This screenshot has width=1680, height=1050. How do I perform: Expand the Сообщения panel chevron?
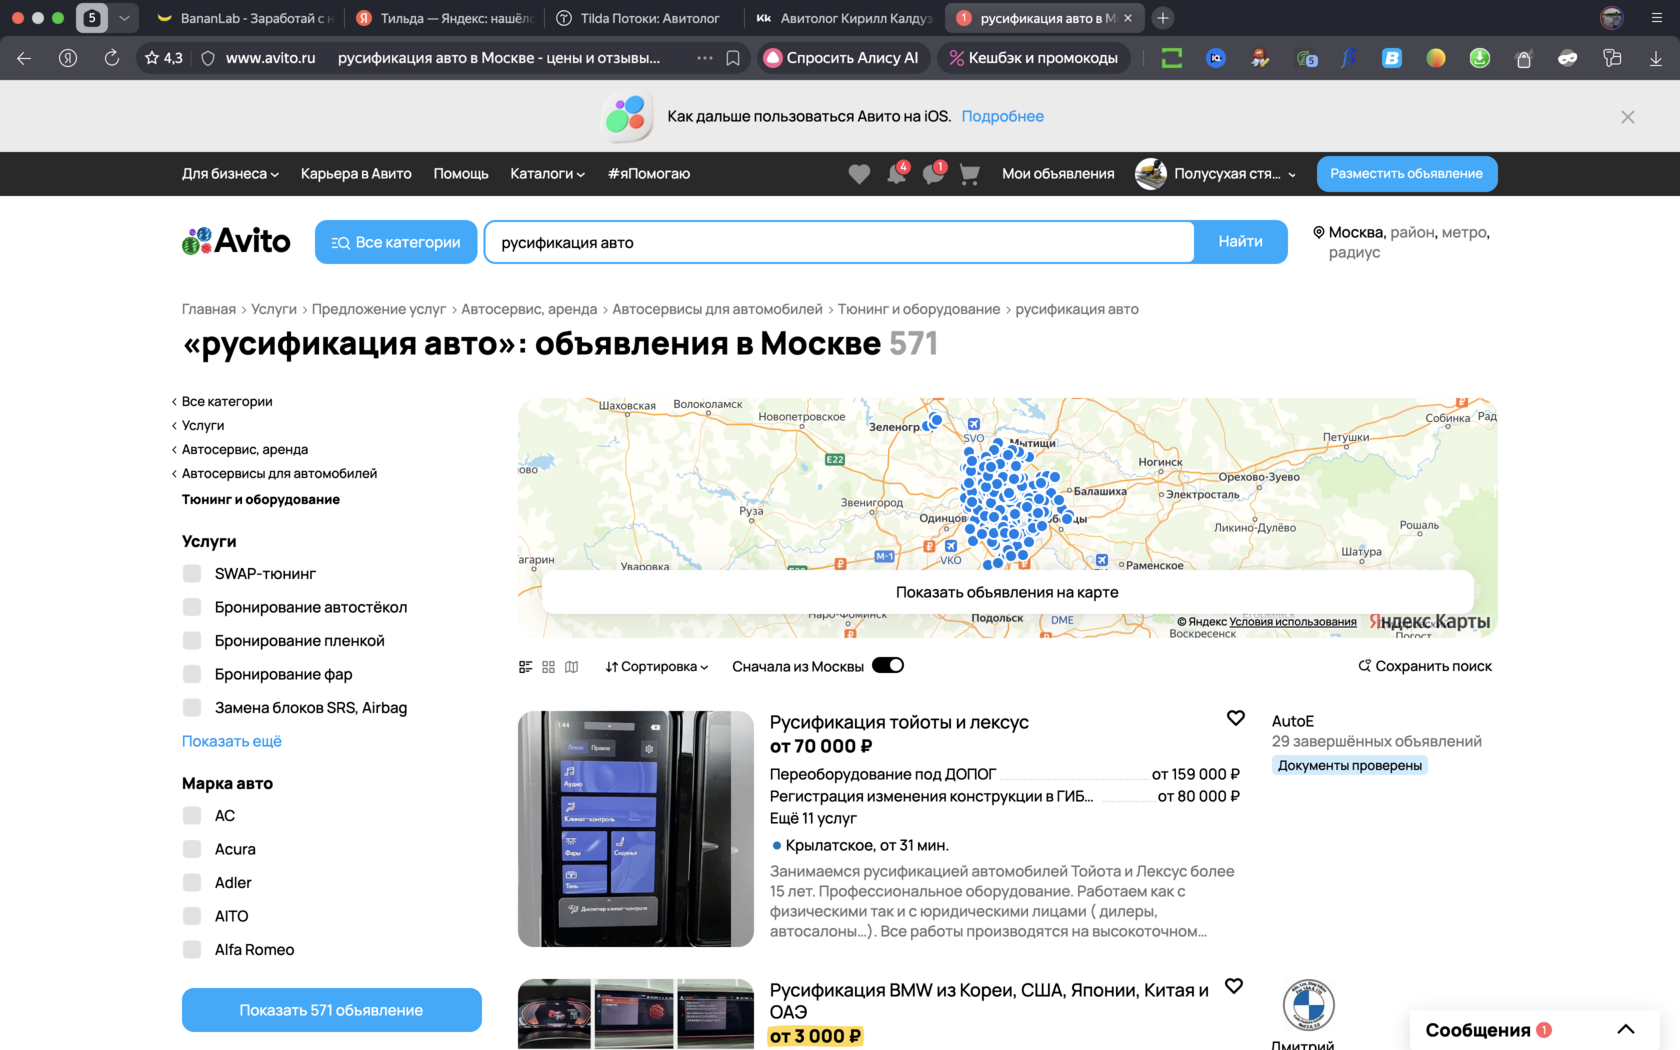[1626, 1029]
